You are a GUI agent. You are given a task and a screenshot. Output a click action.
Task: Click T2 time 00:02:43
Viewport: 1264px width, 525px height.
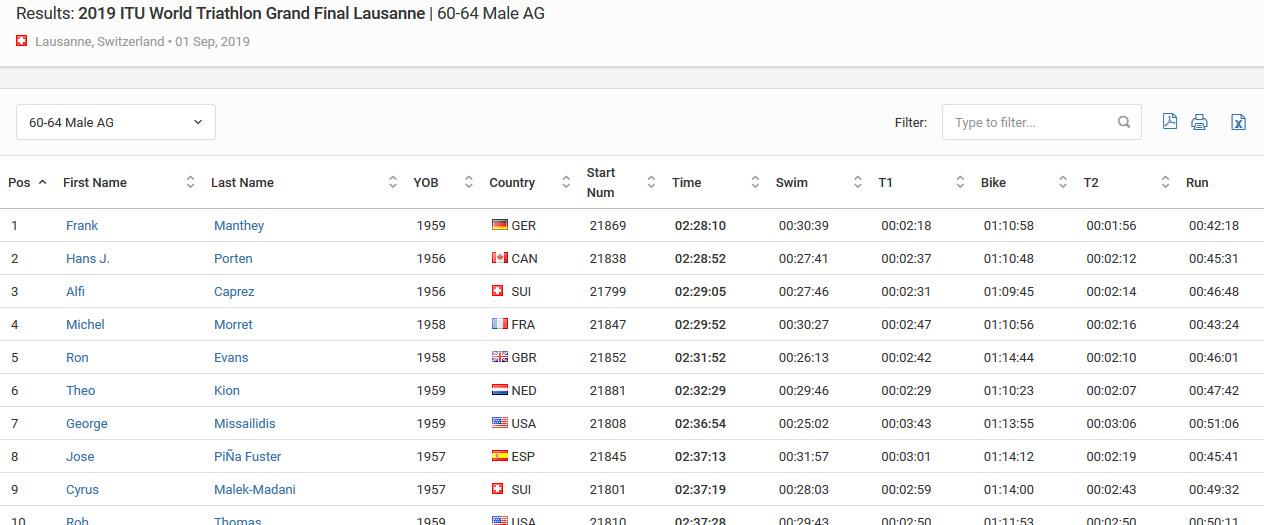[1111, 489]
